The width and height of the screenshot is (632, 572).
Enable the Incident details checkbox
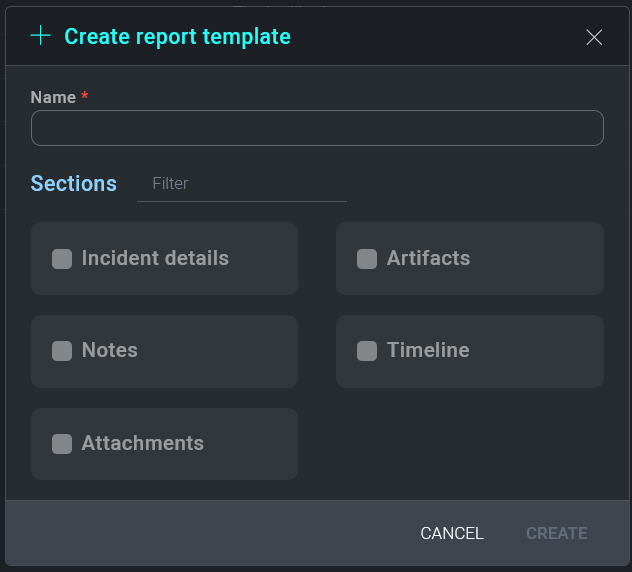(62, 259)
